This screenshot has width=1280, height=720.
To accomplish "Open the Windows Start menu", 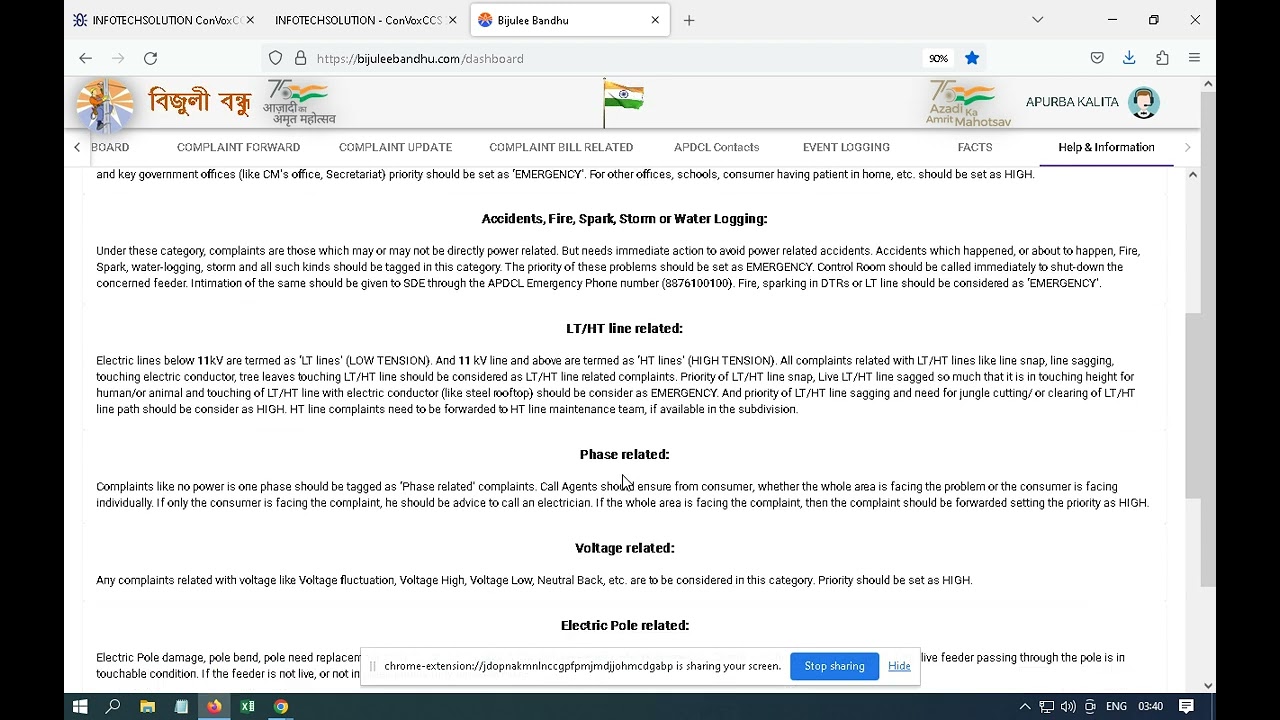I will [80, 706].
